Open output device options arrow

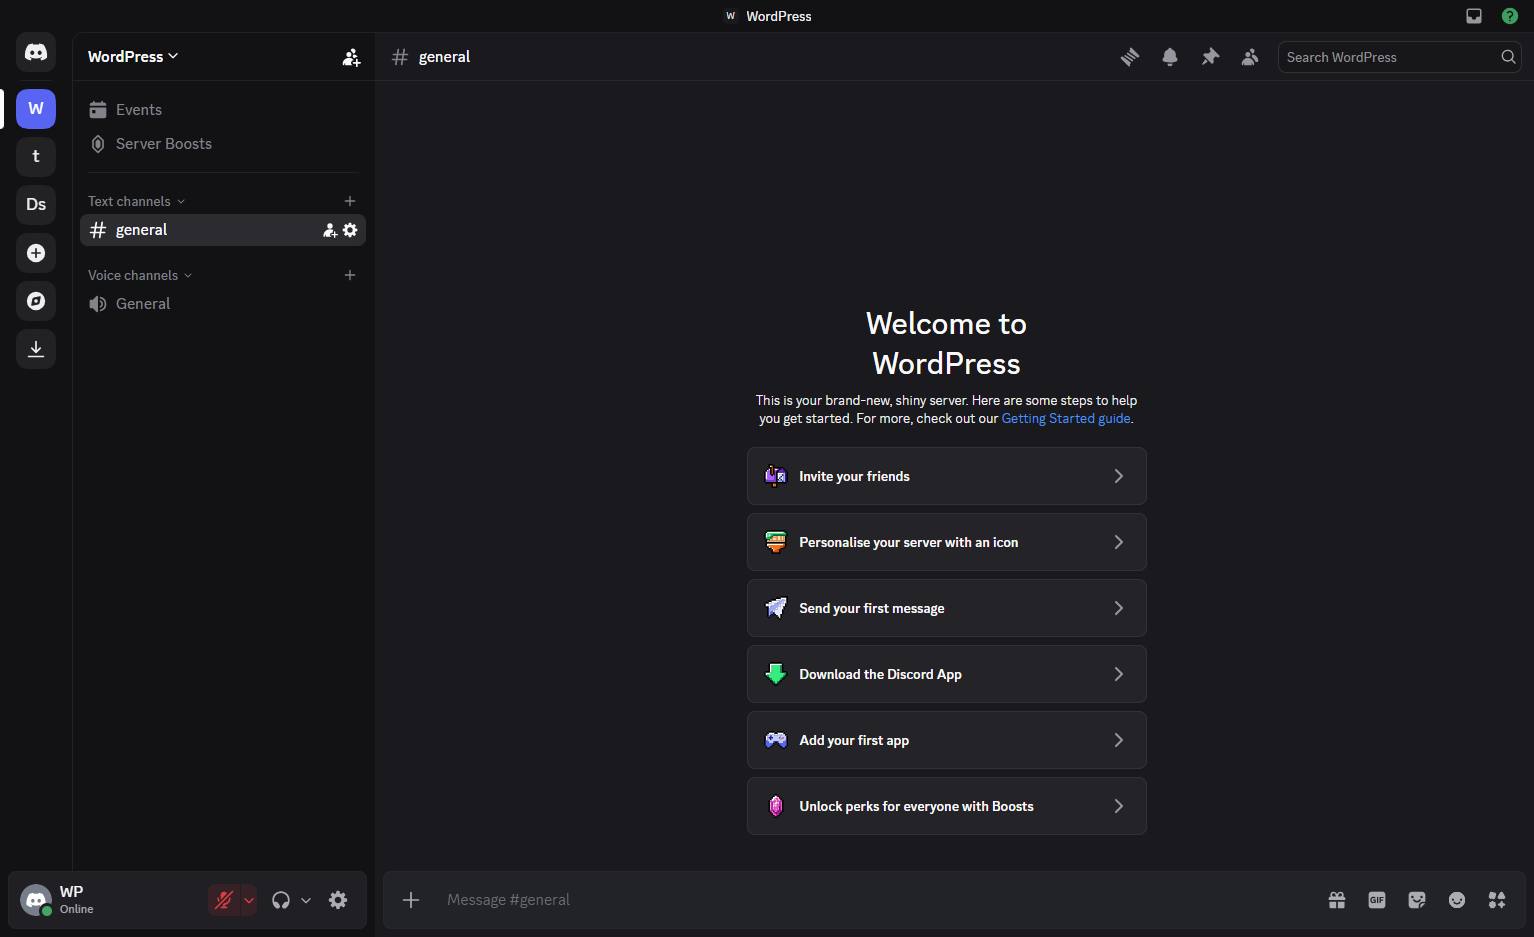pos(306,900)
